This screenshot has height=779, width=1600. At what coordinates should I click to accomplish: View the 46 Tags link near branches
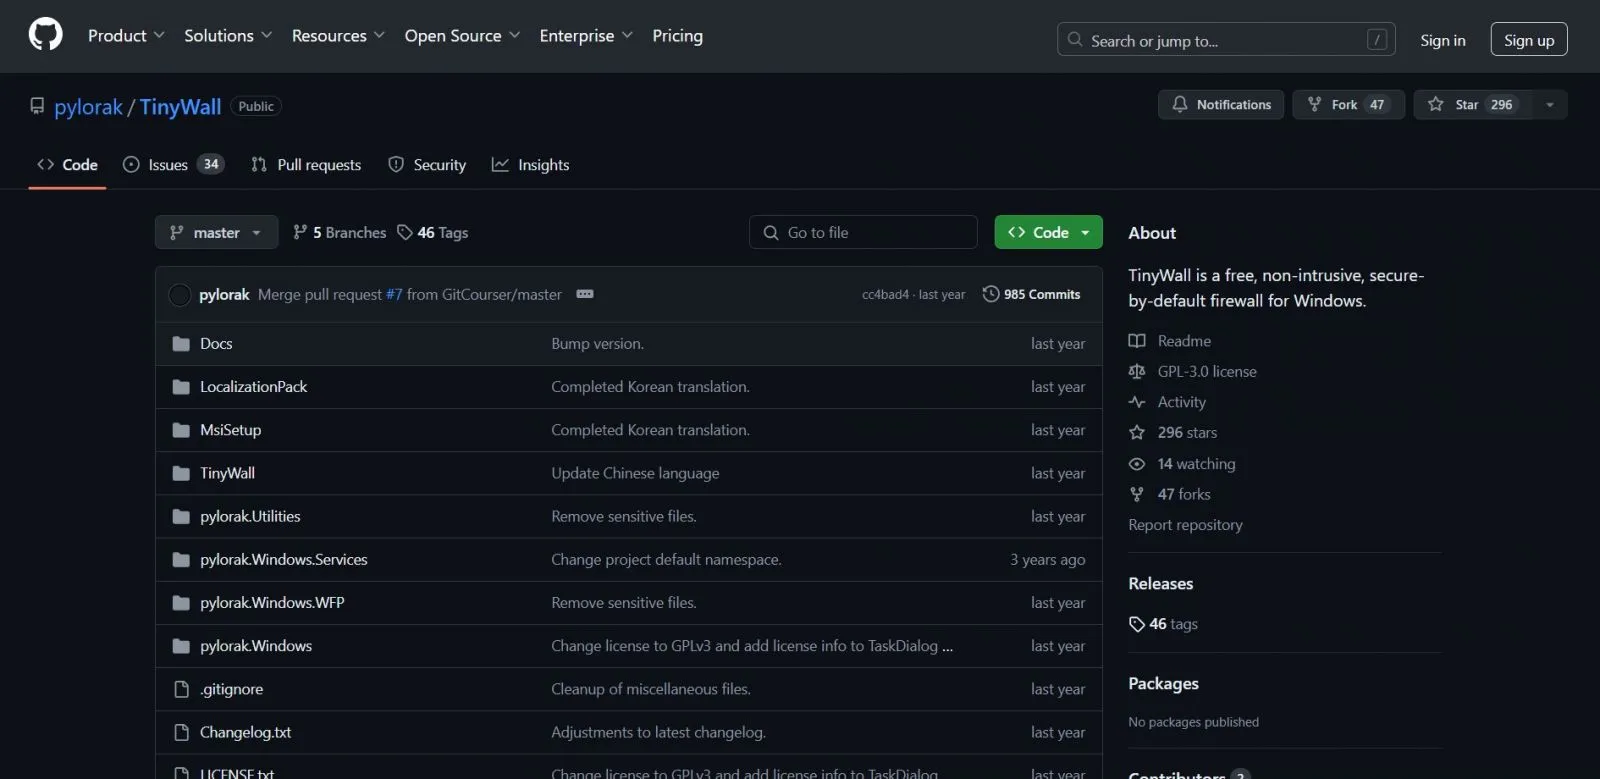point(432,233)
